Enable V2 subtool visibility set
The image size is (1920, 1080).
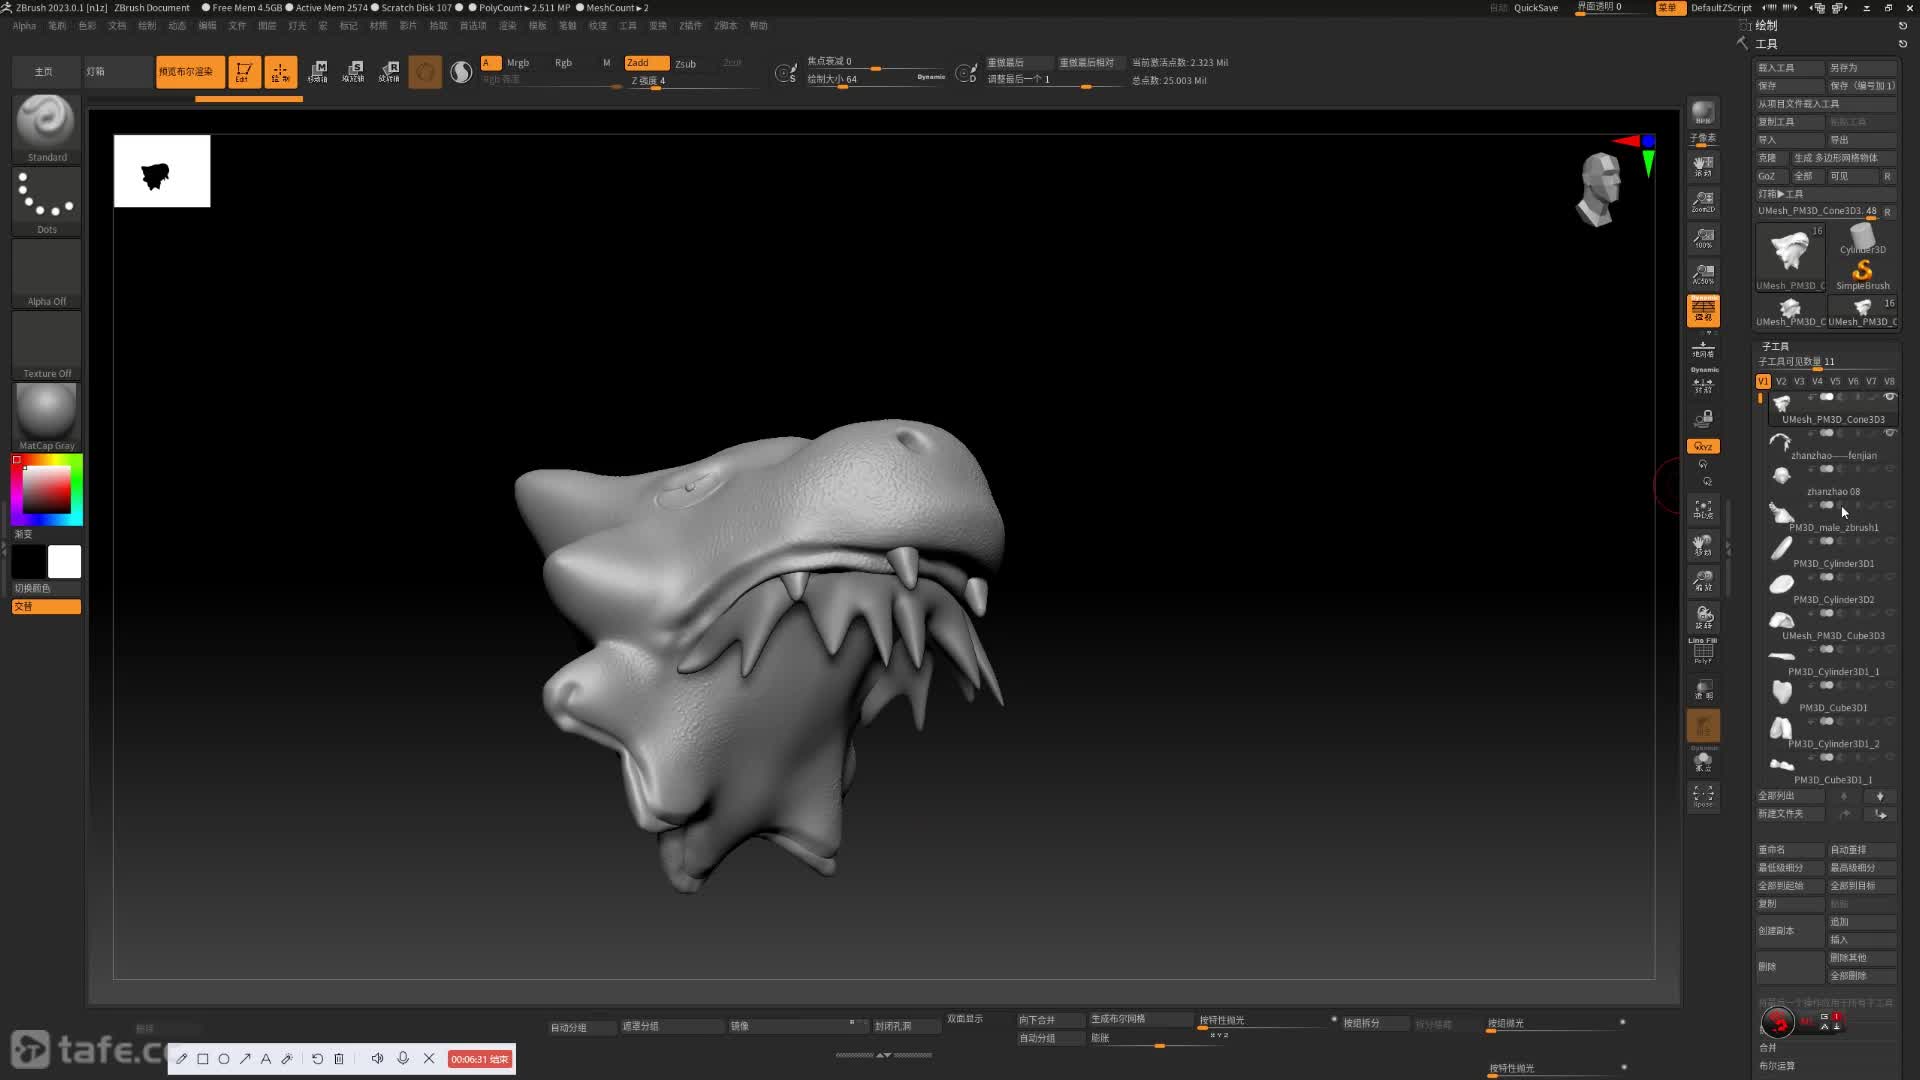[1781, 381]
